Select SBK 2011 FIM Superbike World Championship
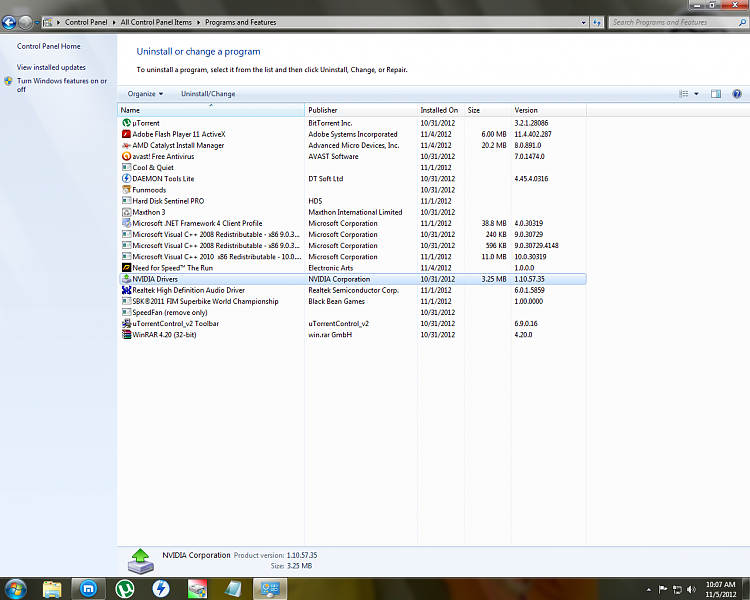Image resolution: width=750 pixels, height=600 pixels. pyautogui.click(x=352, y=301)
